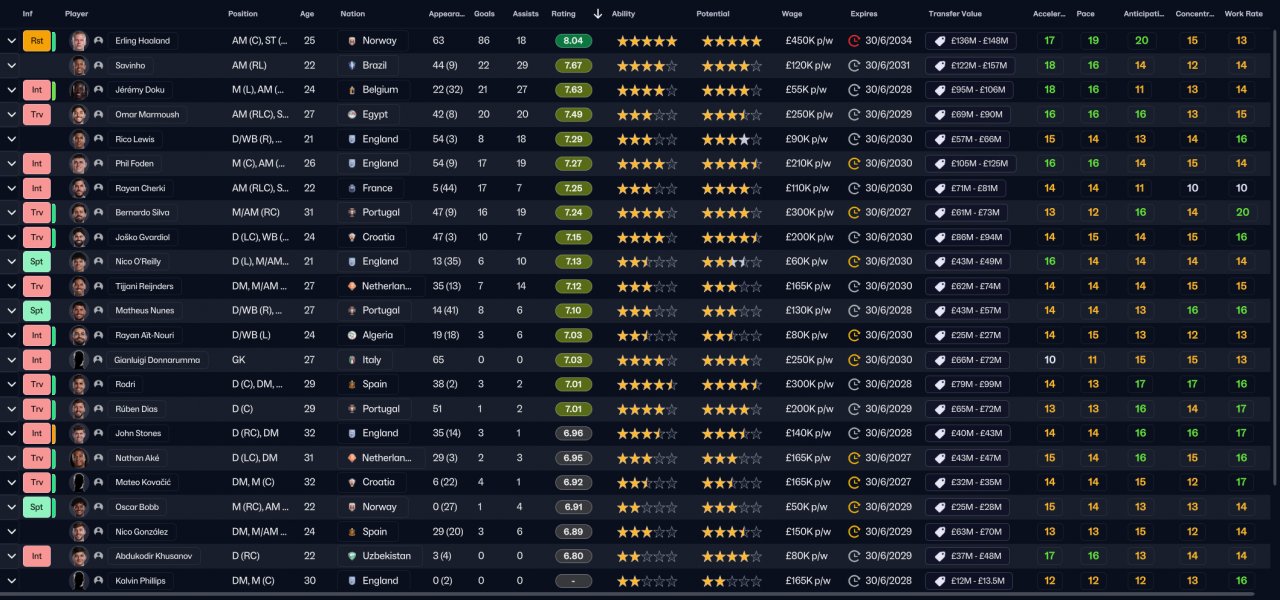1280x600 pixels.
Task: Click Oscar Bobb's transfer value £25M - £28M
Action: point(970,506)
